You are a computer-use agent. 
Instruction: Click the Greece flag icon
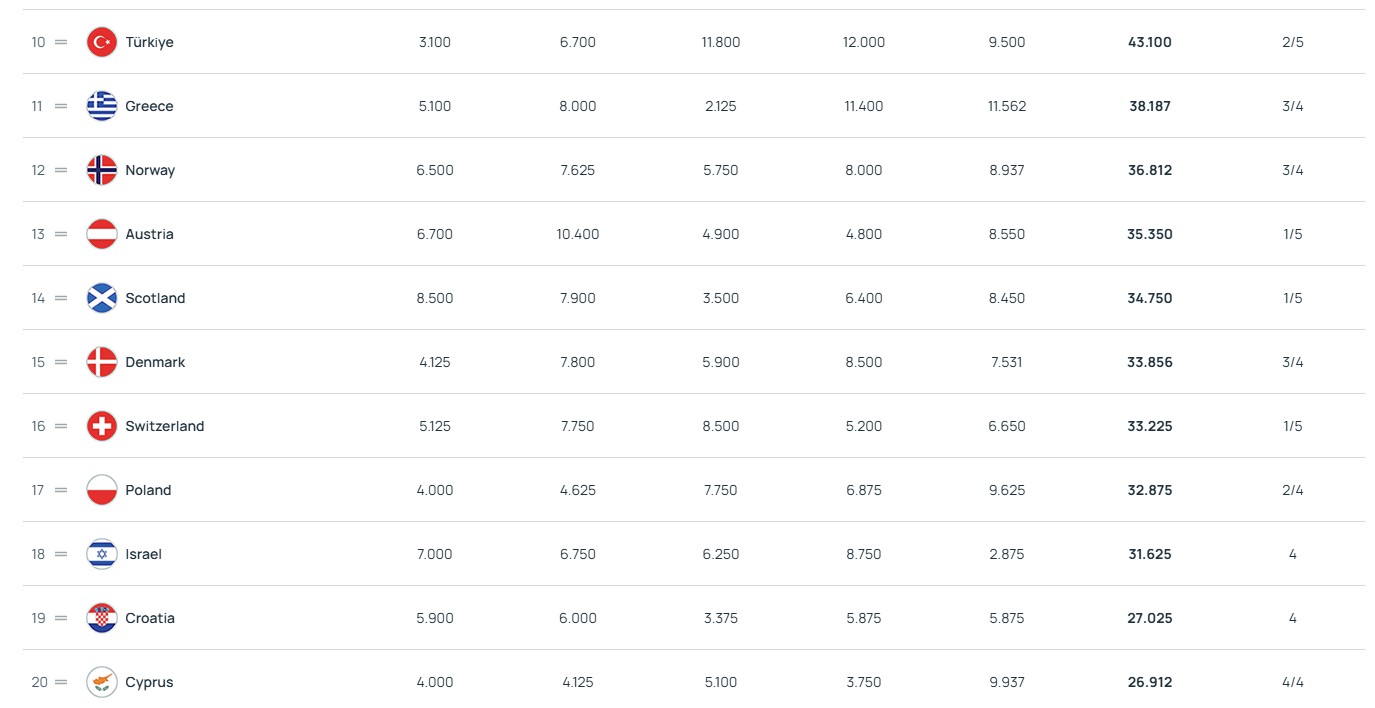[x=102, y=106]
